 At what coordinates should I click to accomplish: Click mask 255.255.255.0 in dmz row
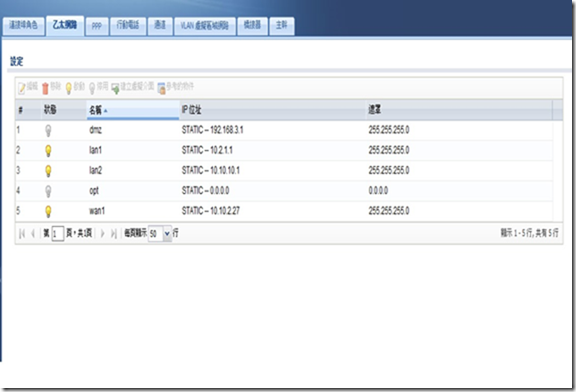389,130
